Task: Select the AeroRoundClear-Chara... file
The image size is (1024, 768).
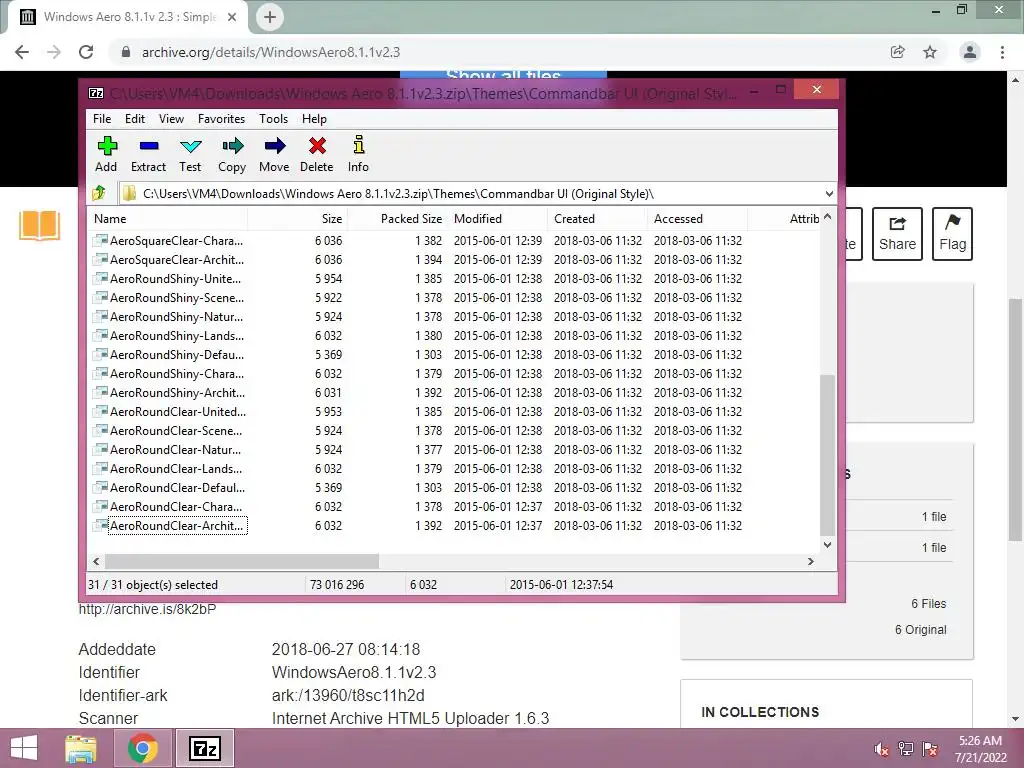Action: coord(176,505)
